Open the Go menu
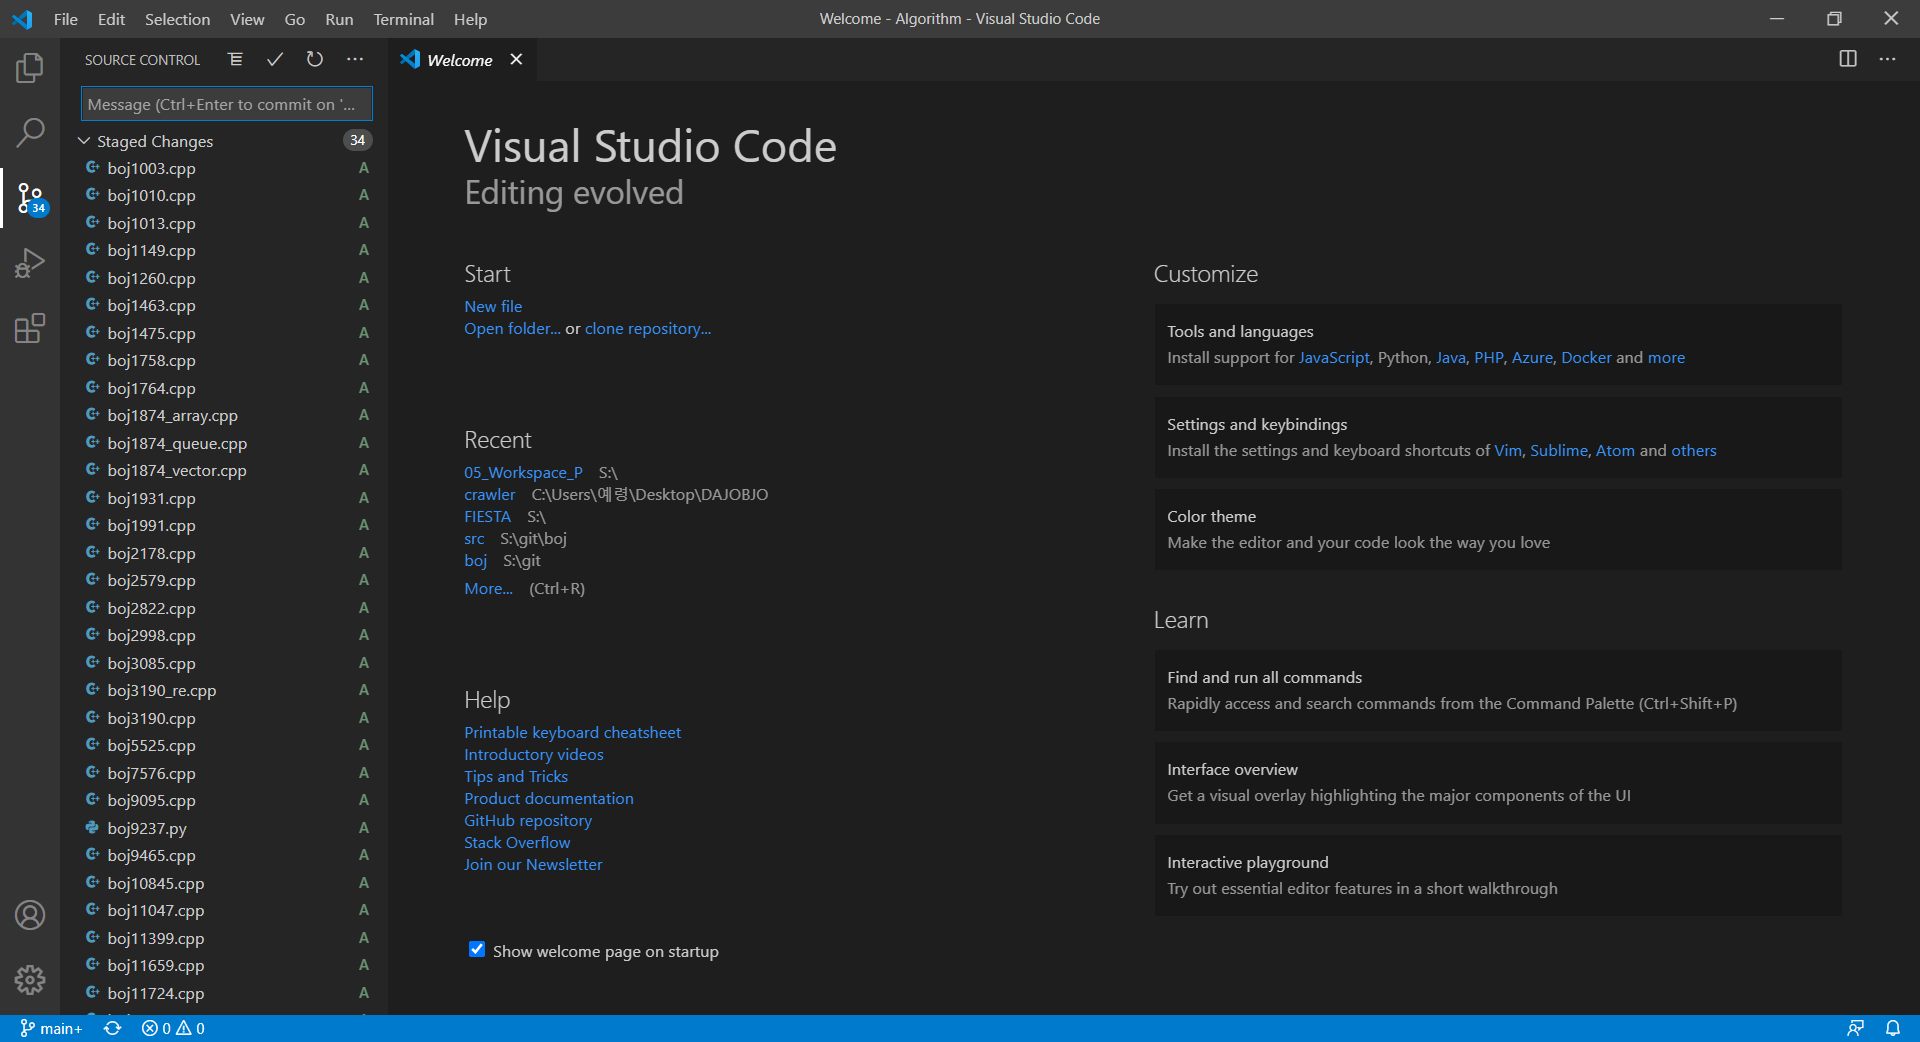This screenshot has width=1920, height=1042. 295,19
